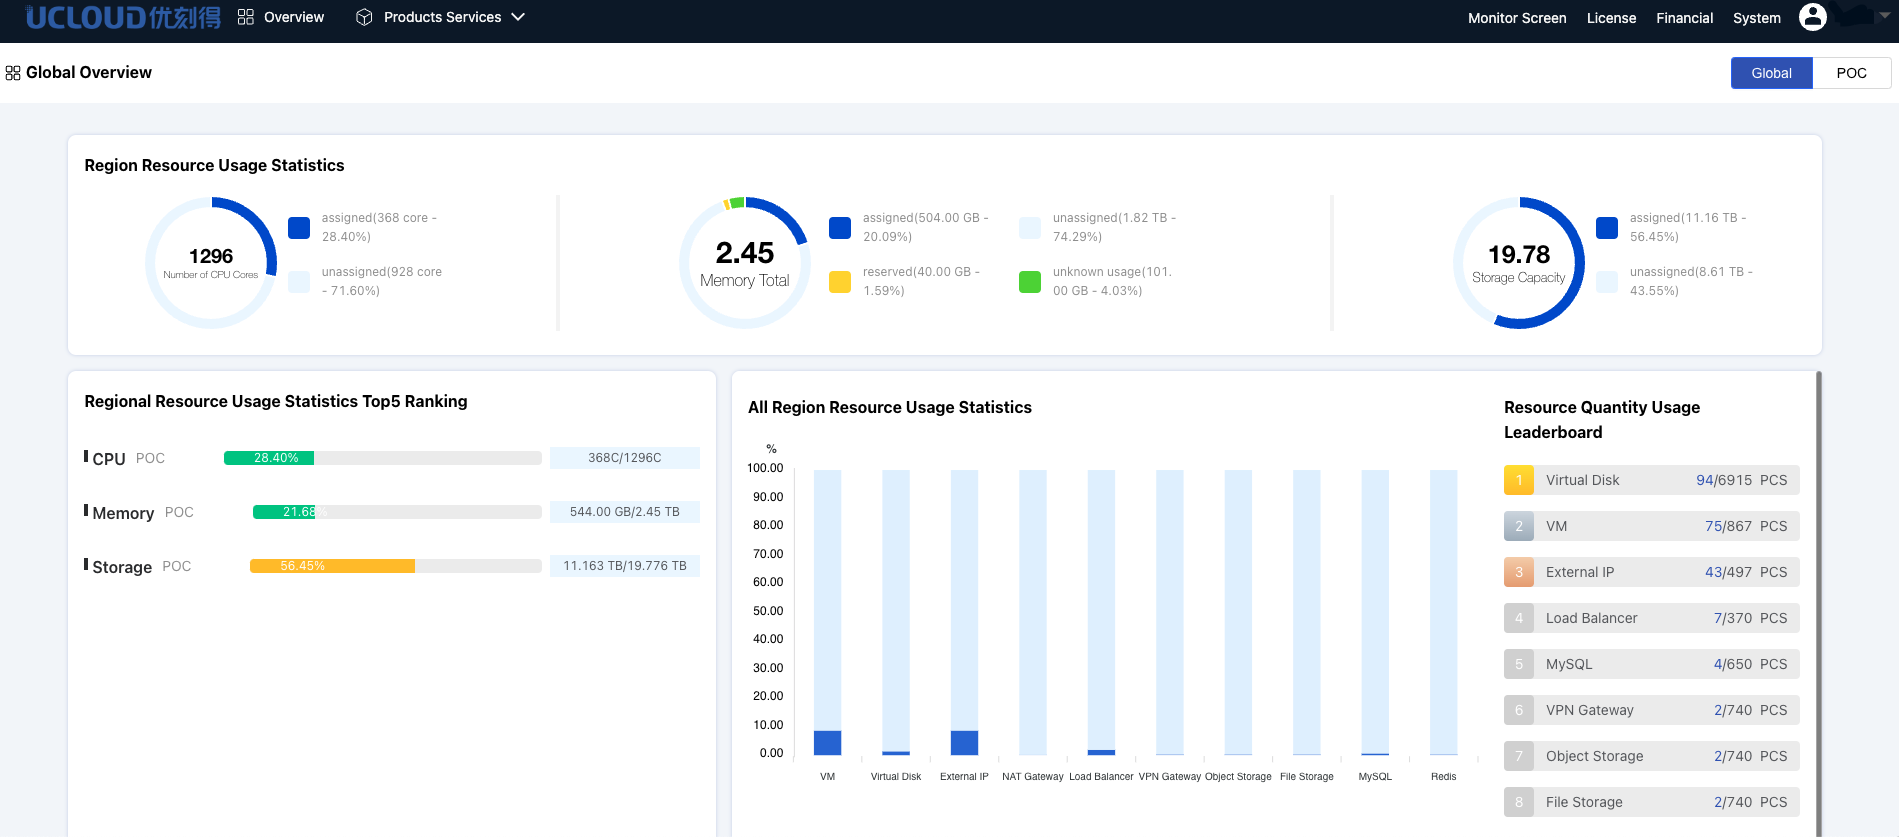
Task: Toggle unknown usage green legend swatch
Action: pos(1030,282)
